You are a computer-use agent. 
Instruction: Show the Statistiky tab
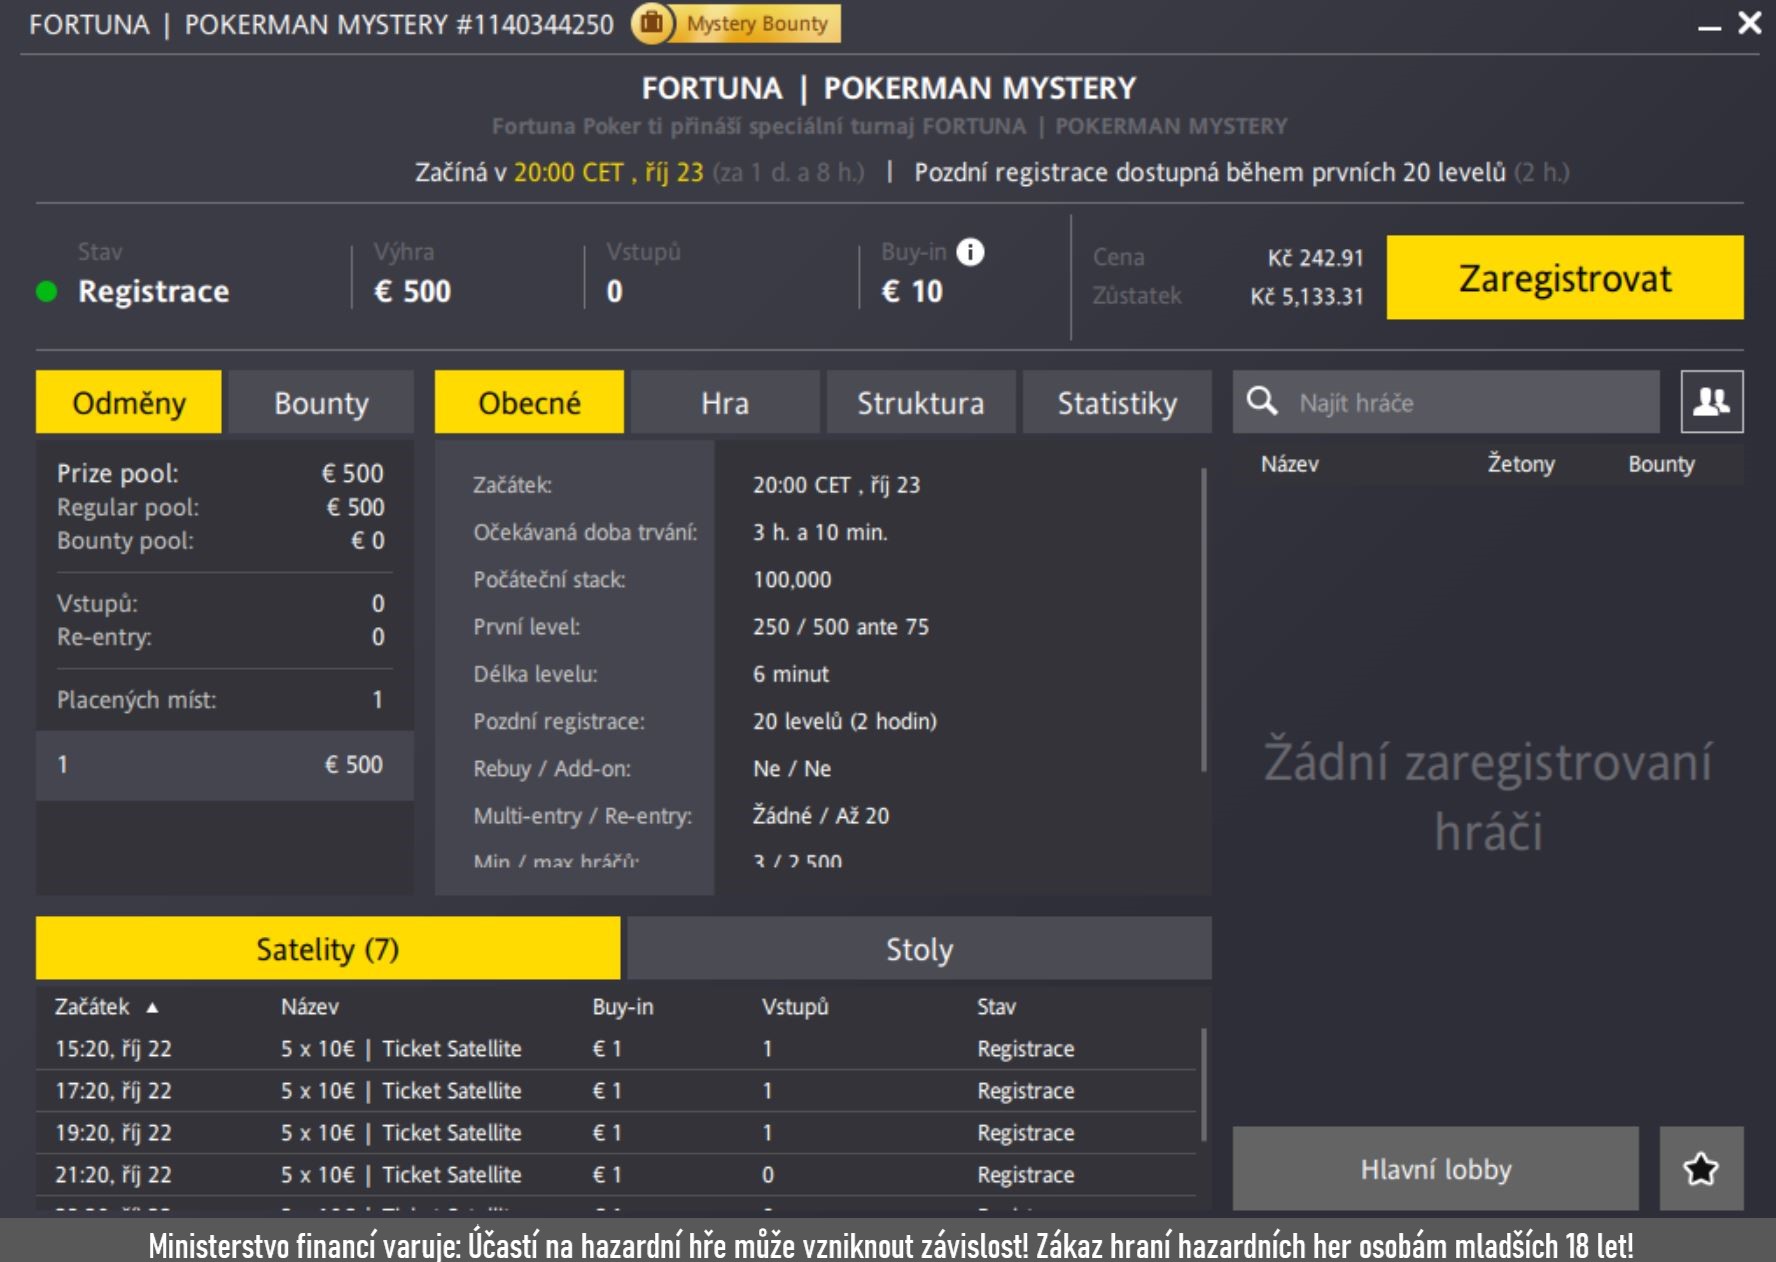pos(1116,403)
